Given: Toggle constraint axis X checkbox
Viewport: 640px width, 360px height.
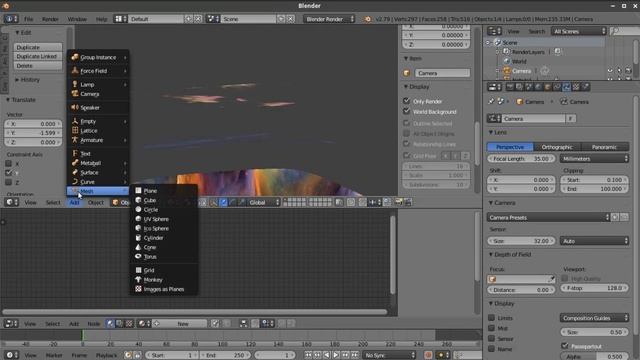Looking at the screenshot, I should point(9,163).
